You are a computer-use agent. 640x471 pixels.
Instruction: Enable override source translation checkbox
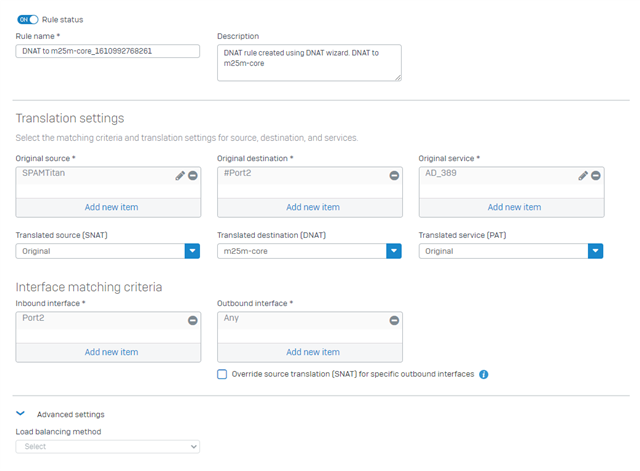click(x=222, y=374)
